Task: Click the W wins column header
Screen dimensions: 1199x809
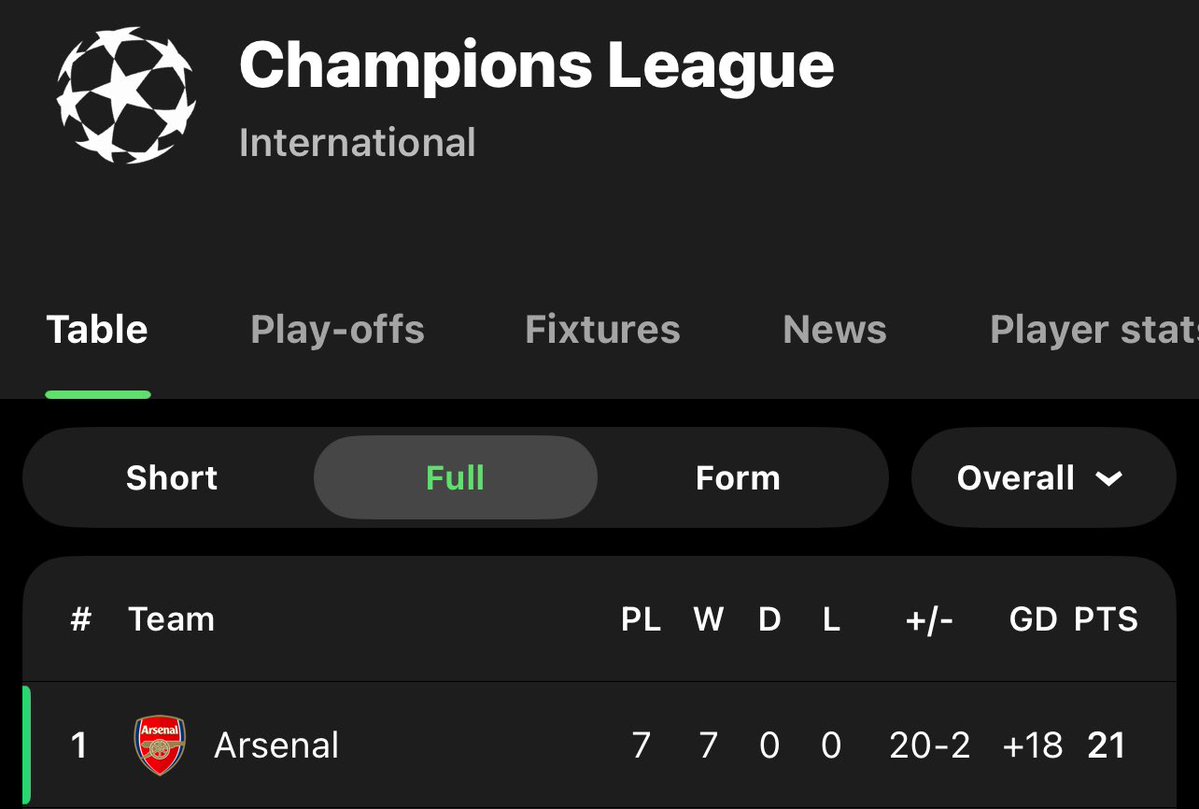Action: [708, 620]
